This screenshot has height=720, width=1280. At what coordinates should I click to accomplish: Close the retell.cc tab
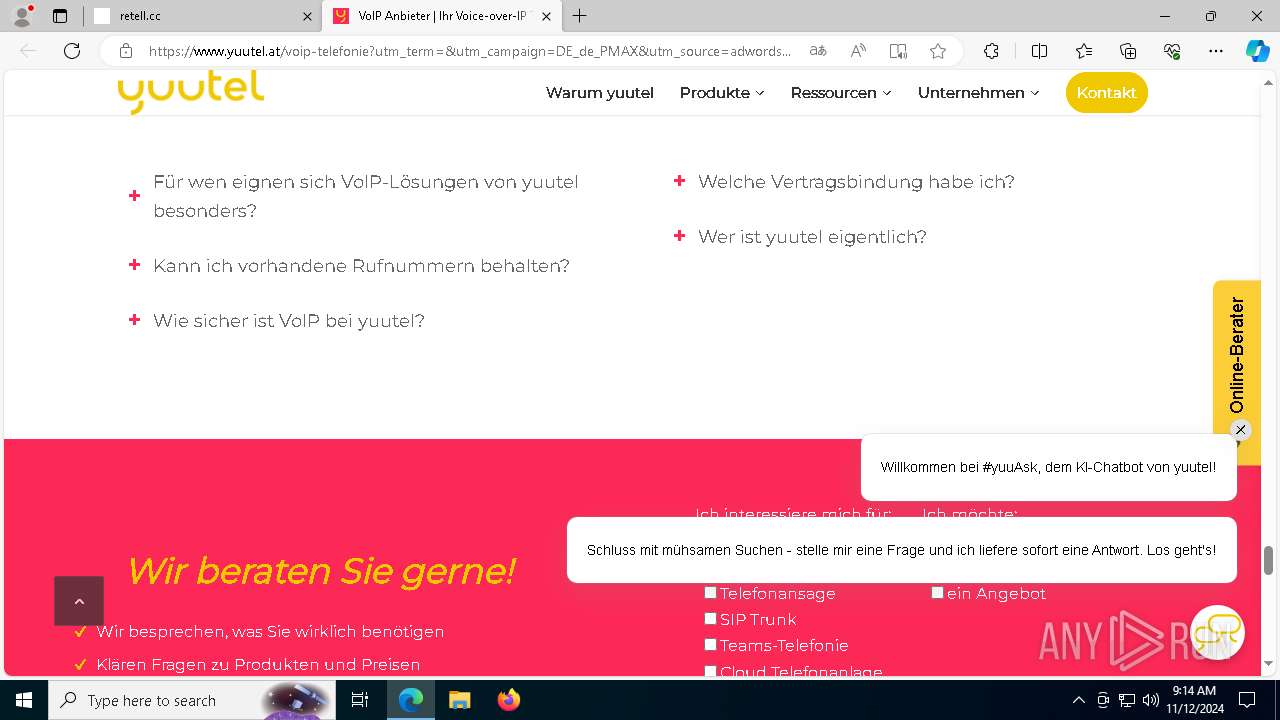[x=307, y=16]
